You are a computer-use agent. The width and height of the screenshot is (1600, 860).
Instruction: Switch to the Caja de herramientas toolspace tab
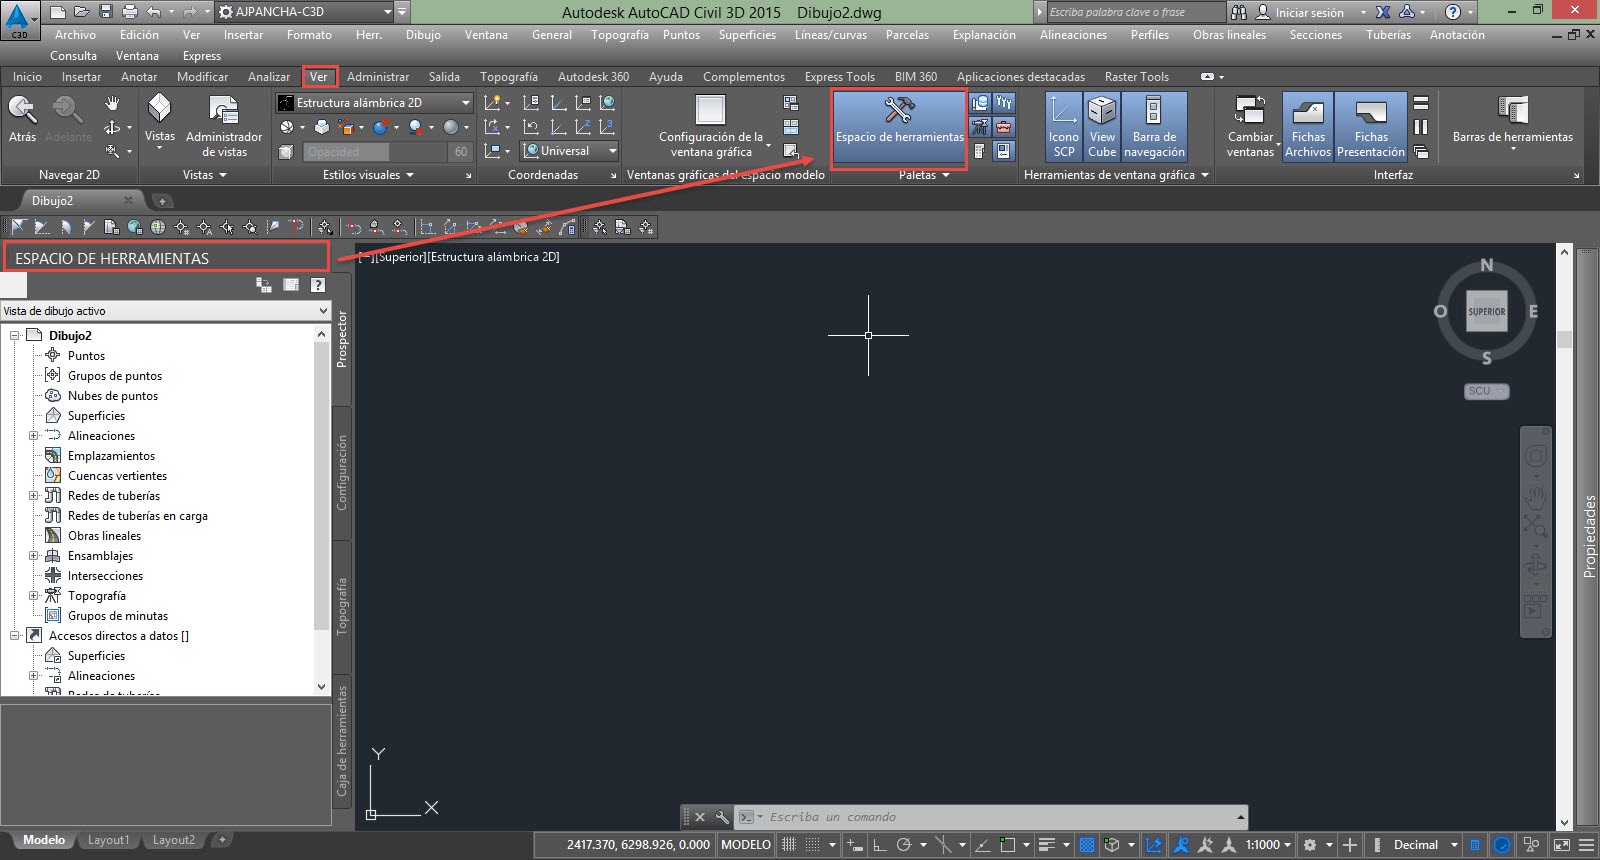coord(342,741)
